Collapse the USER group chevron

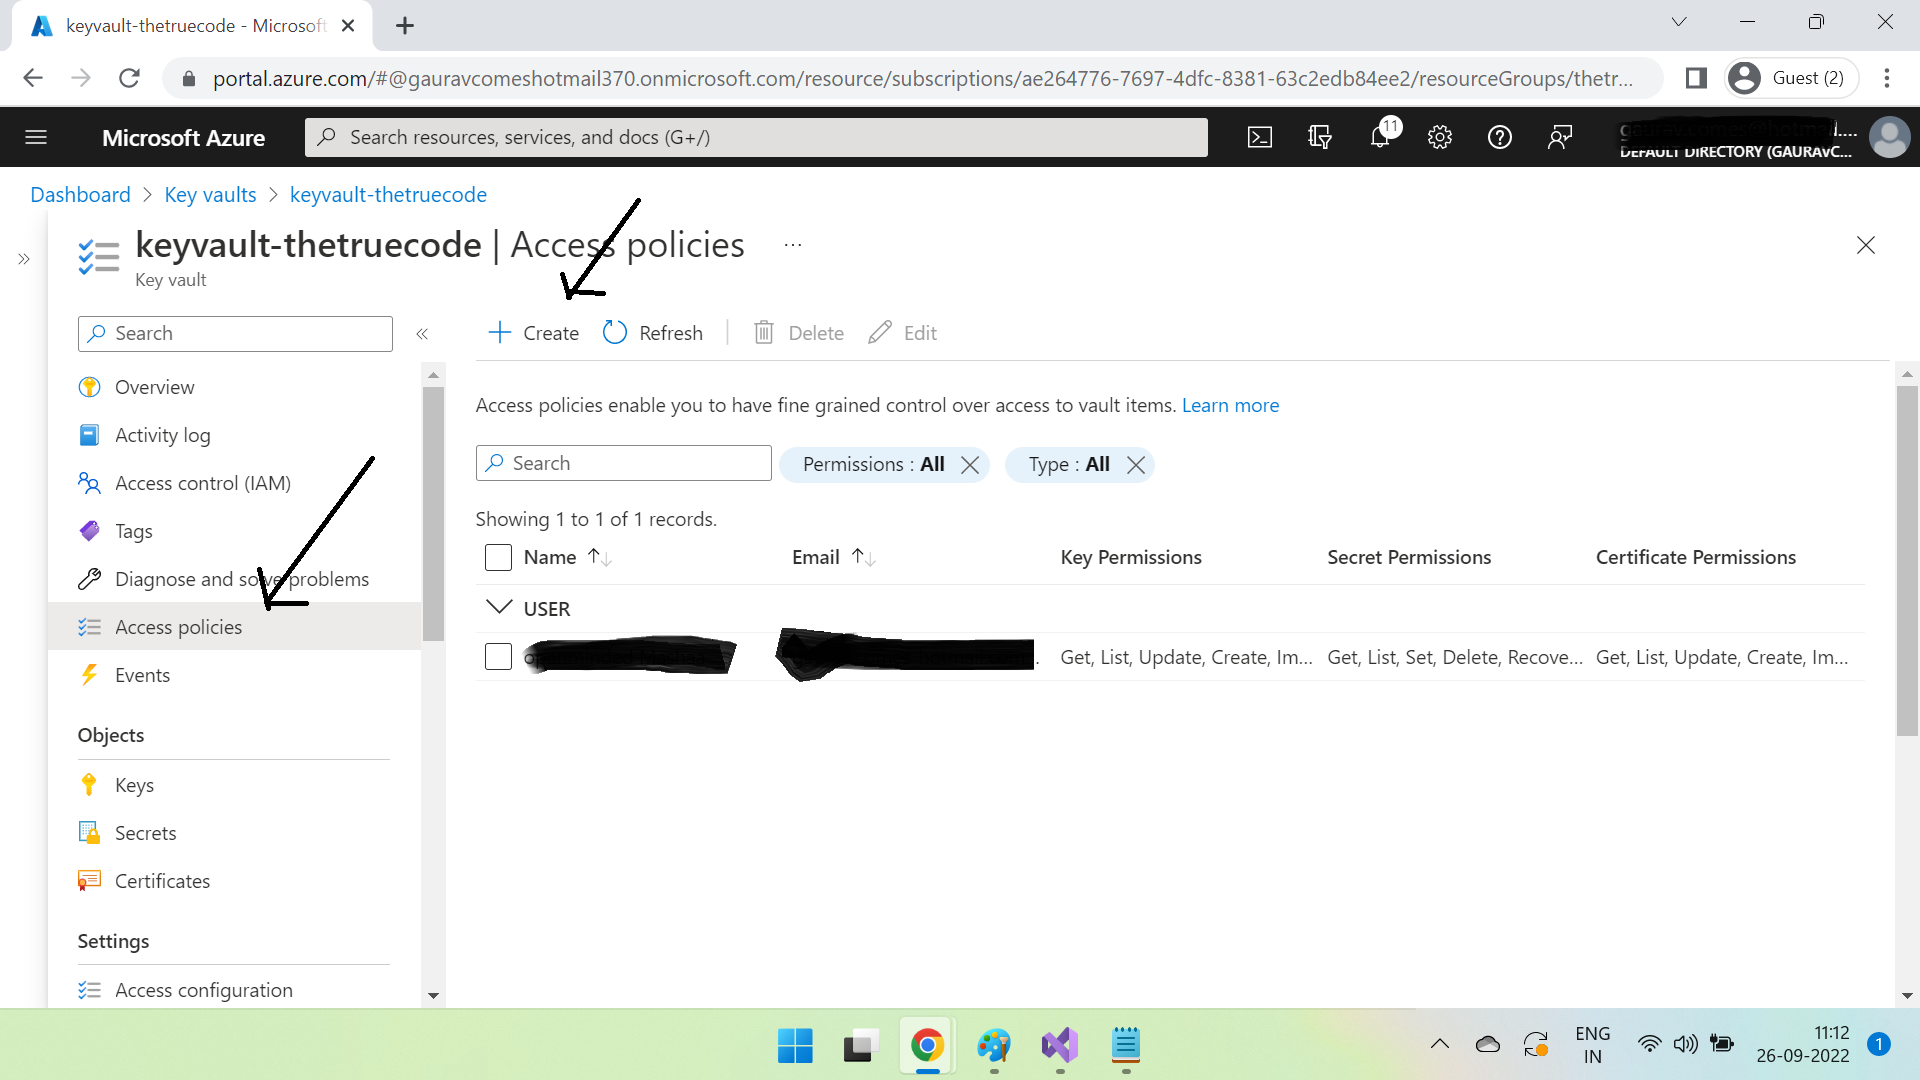[498, 608]
